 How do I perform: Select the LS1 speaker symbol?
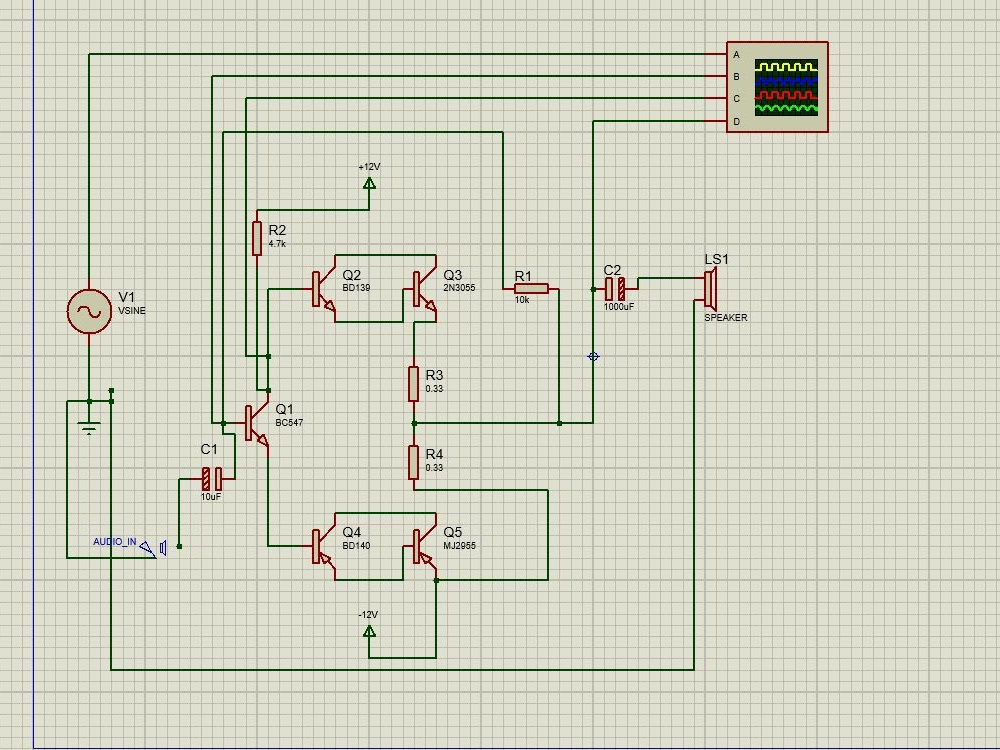point(711,289)
